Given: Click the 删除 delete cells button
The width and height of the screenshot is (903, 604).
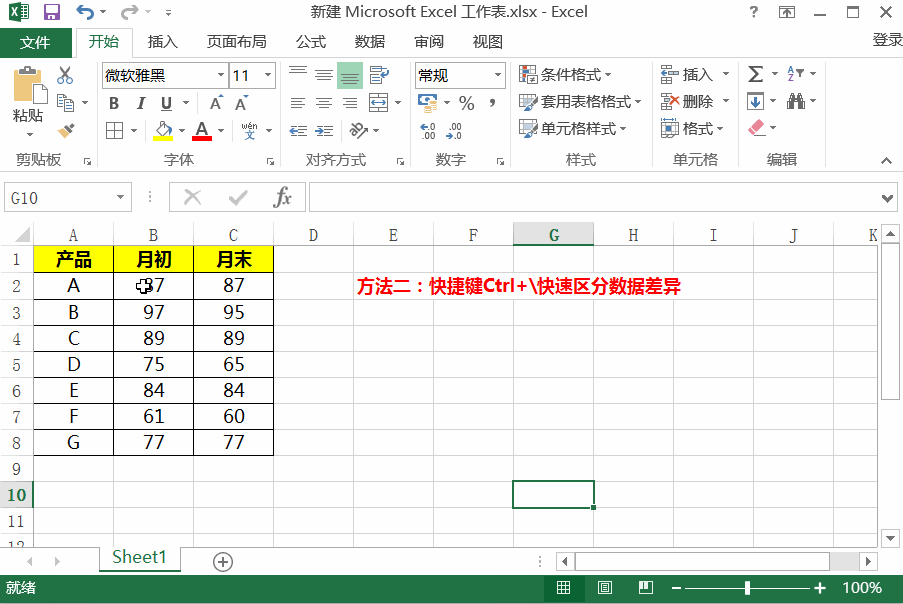Looking at the screenshot, I should pyautogui.click(x=688, y=101).
